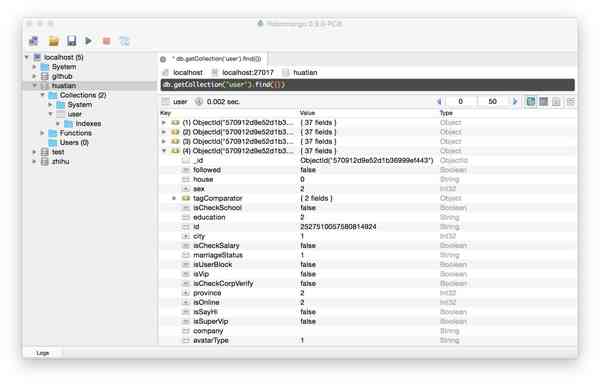The height and width of the screenshot is (385, 600).
Task: Select the isUserBlock field row
Action: (x=367, y=264)
